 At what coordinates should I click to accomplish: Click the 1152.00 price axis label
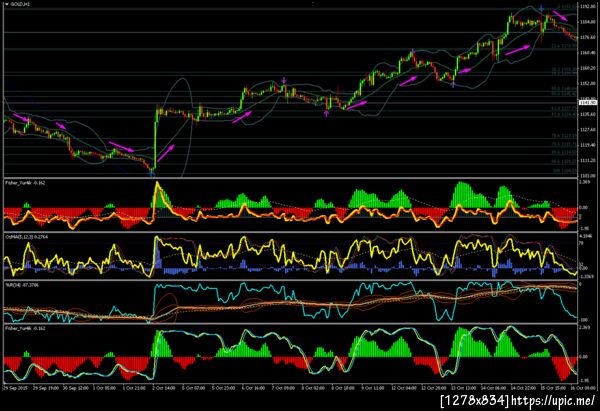point(588,83)
